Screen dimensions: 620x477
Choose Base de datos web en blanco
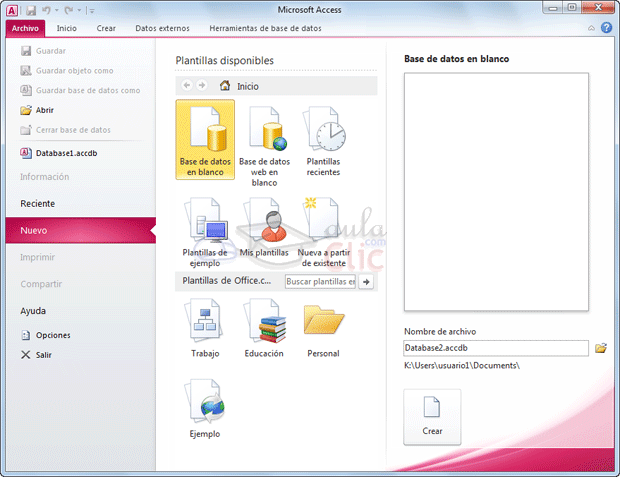point(264,145)
